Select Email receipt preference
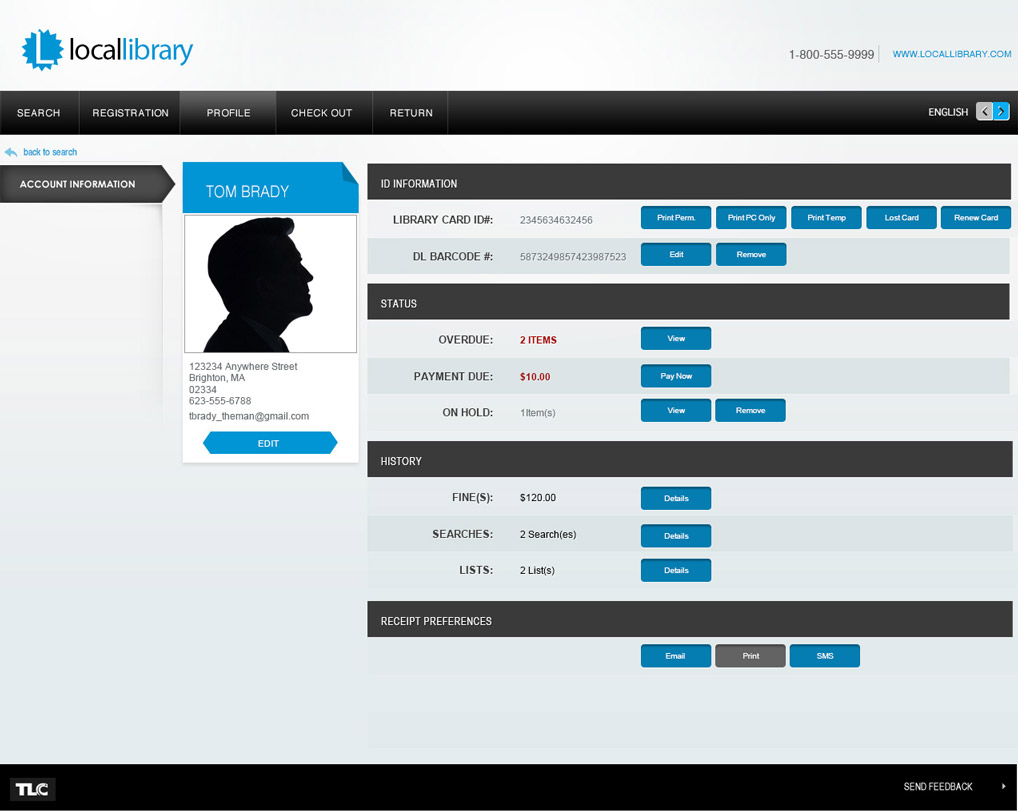The image size is (1018, 811). tap(675, 656)
